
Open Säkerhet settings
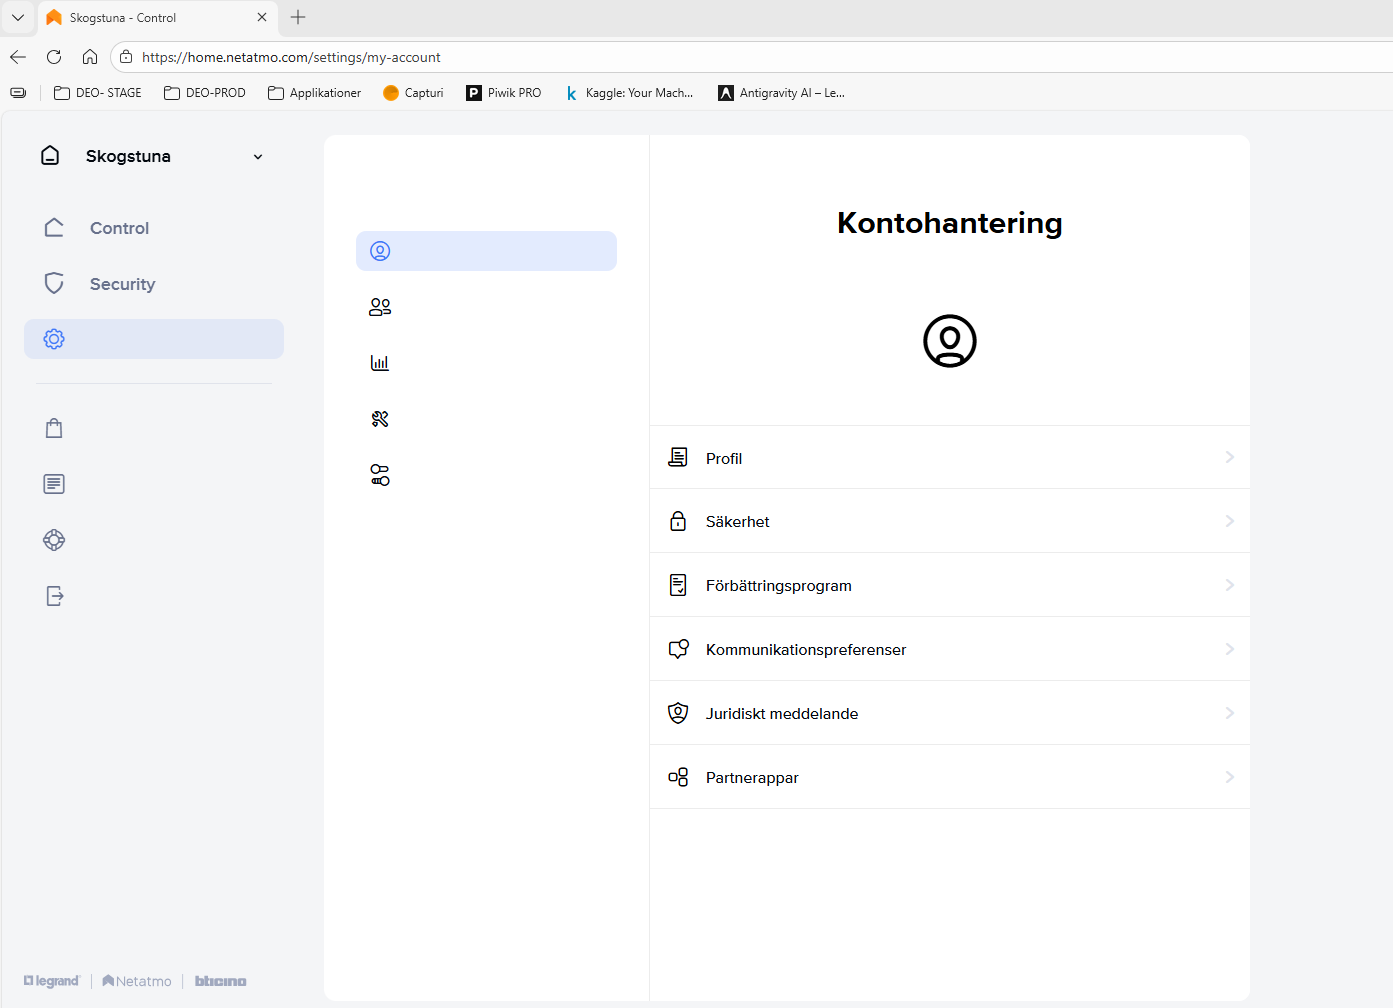(737, 522)
